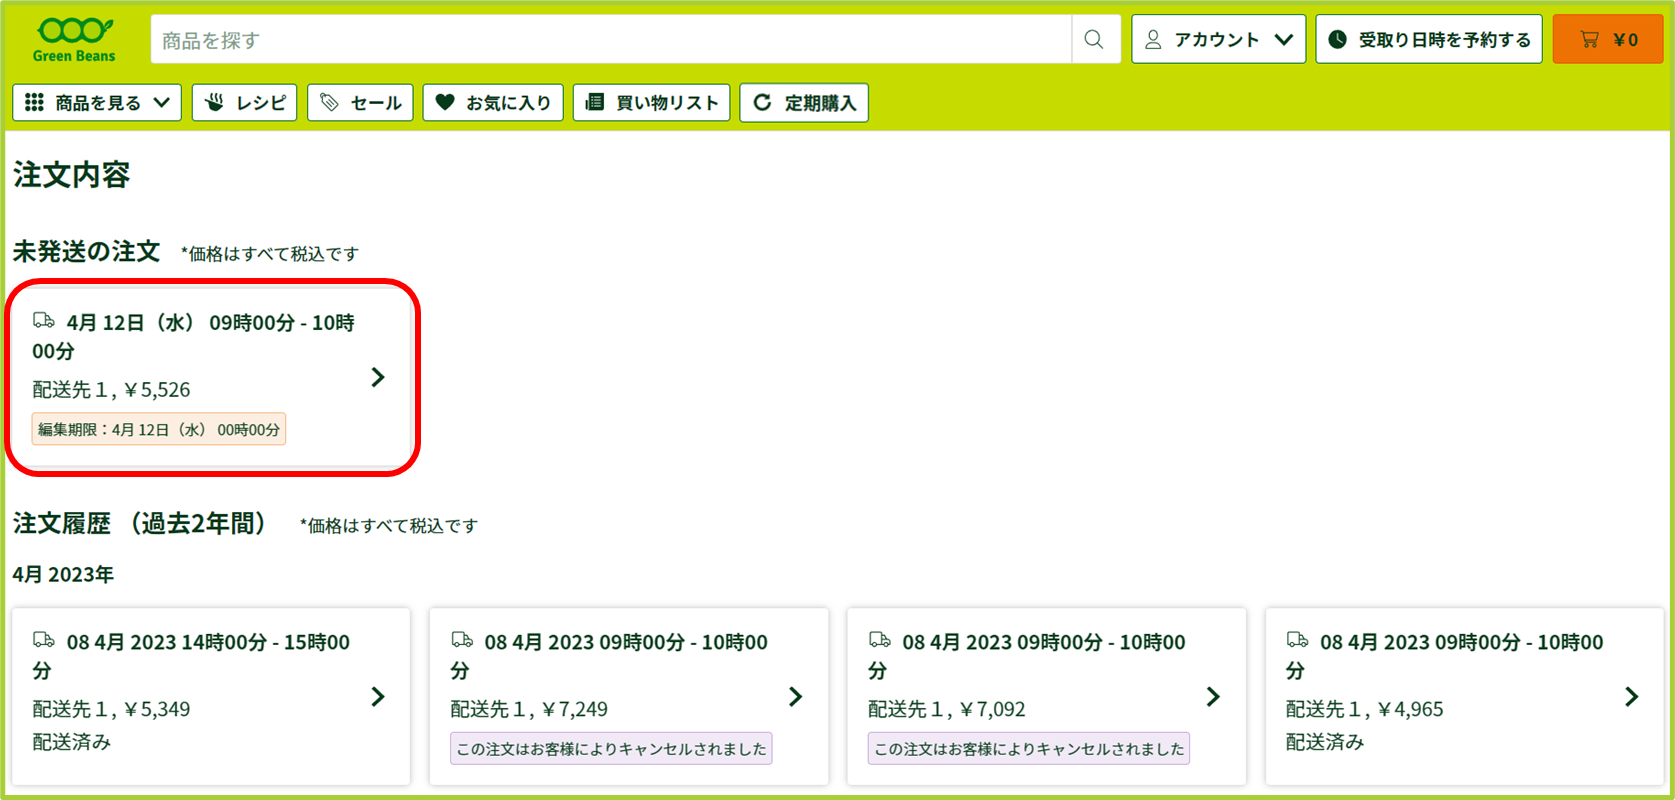This screenshot has height=800, width=1675.
Task: Click chevron on the ¥7,249 order card
Action: [x=796, y=697]
